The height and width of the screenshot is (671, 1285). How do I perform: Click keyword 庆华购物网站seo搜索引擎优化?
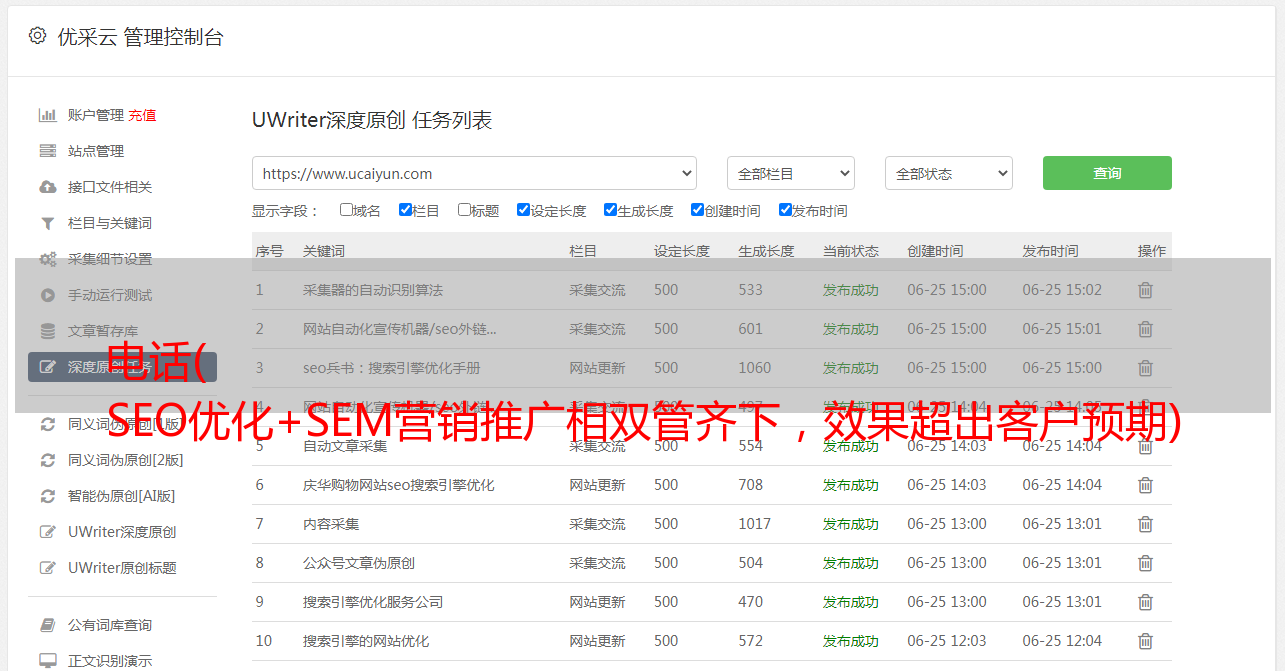tap(399, 485)
